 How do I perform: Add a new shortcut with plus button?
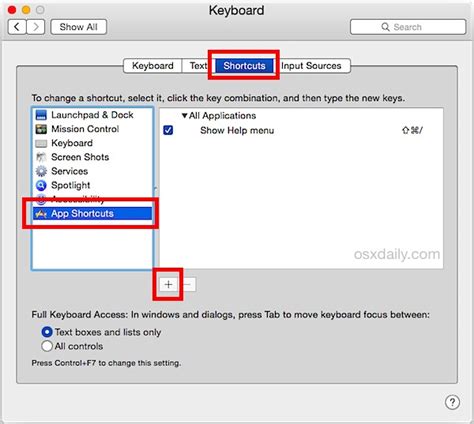point(168,284)
